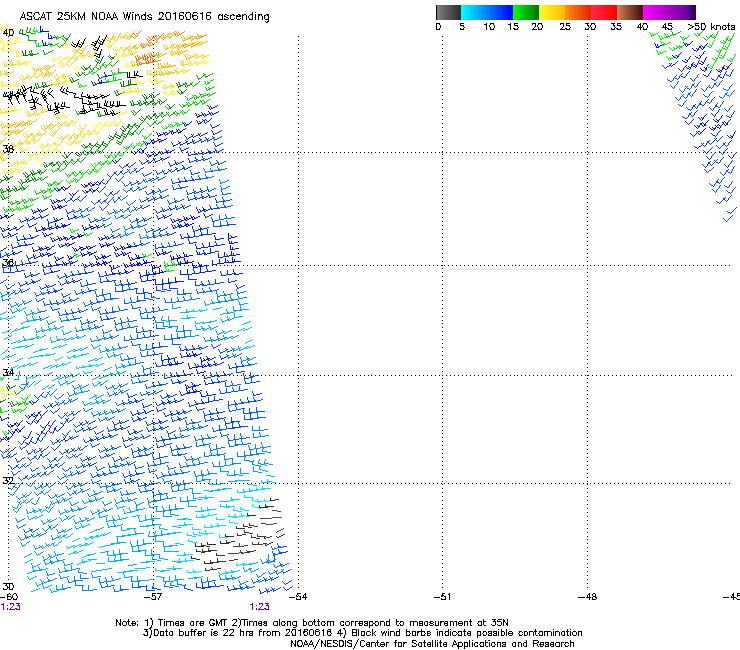This screenshot has width=740, height=650.
Task: Click the purple '1:23' time left of -54
Action: [x=260, y=607]
